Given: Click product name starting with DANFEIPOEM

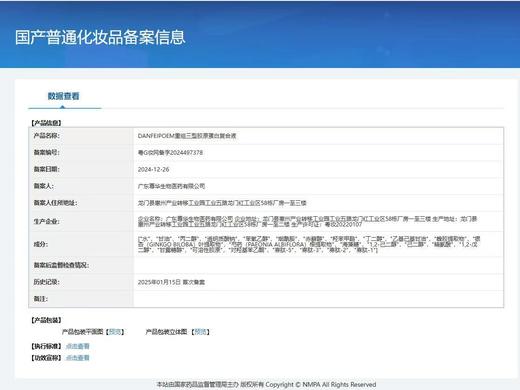Looking at the screenshot, I should pyautogui.click(x=187, y=136).
